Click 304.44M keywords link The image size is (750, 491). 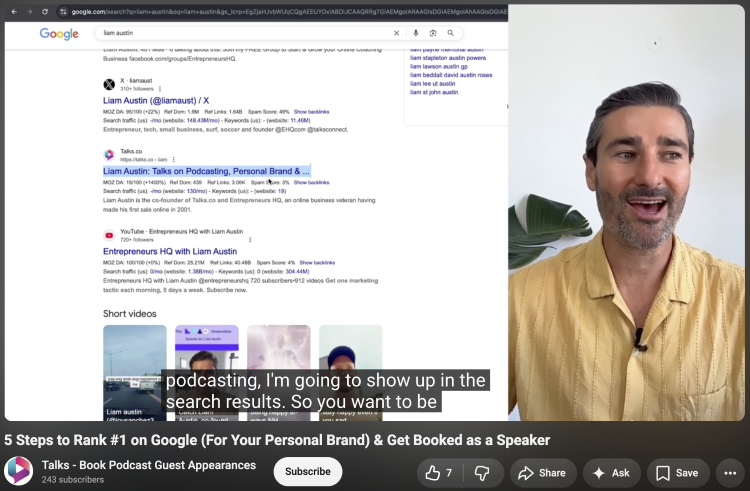point(297,272)
